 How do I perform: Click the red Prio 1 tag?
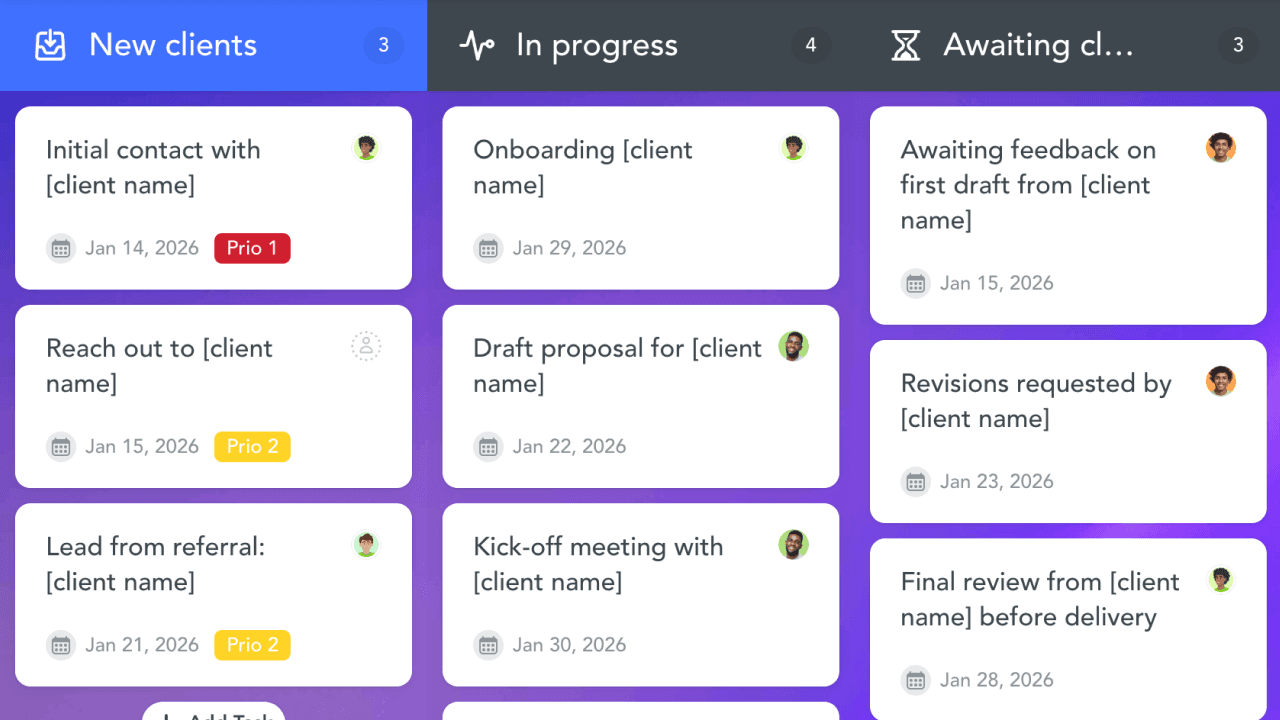coord(252,248)
